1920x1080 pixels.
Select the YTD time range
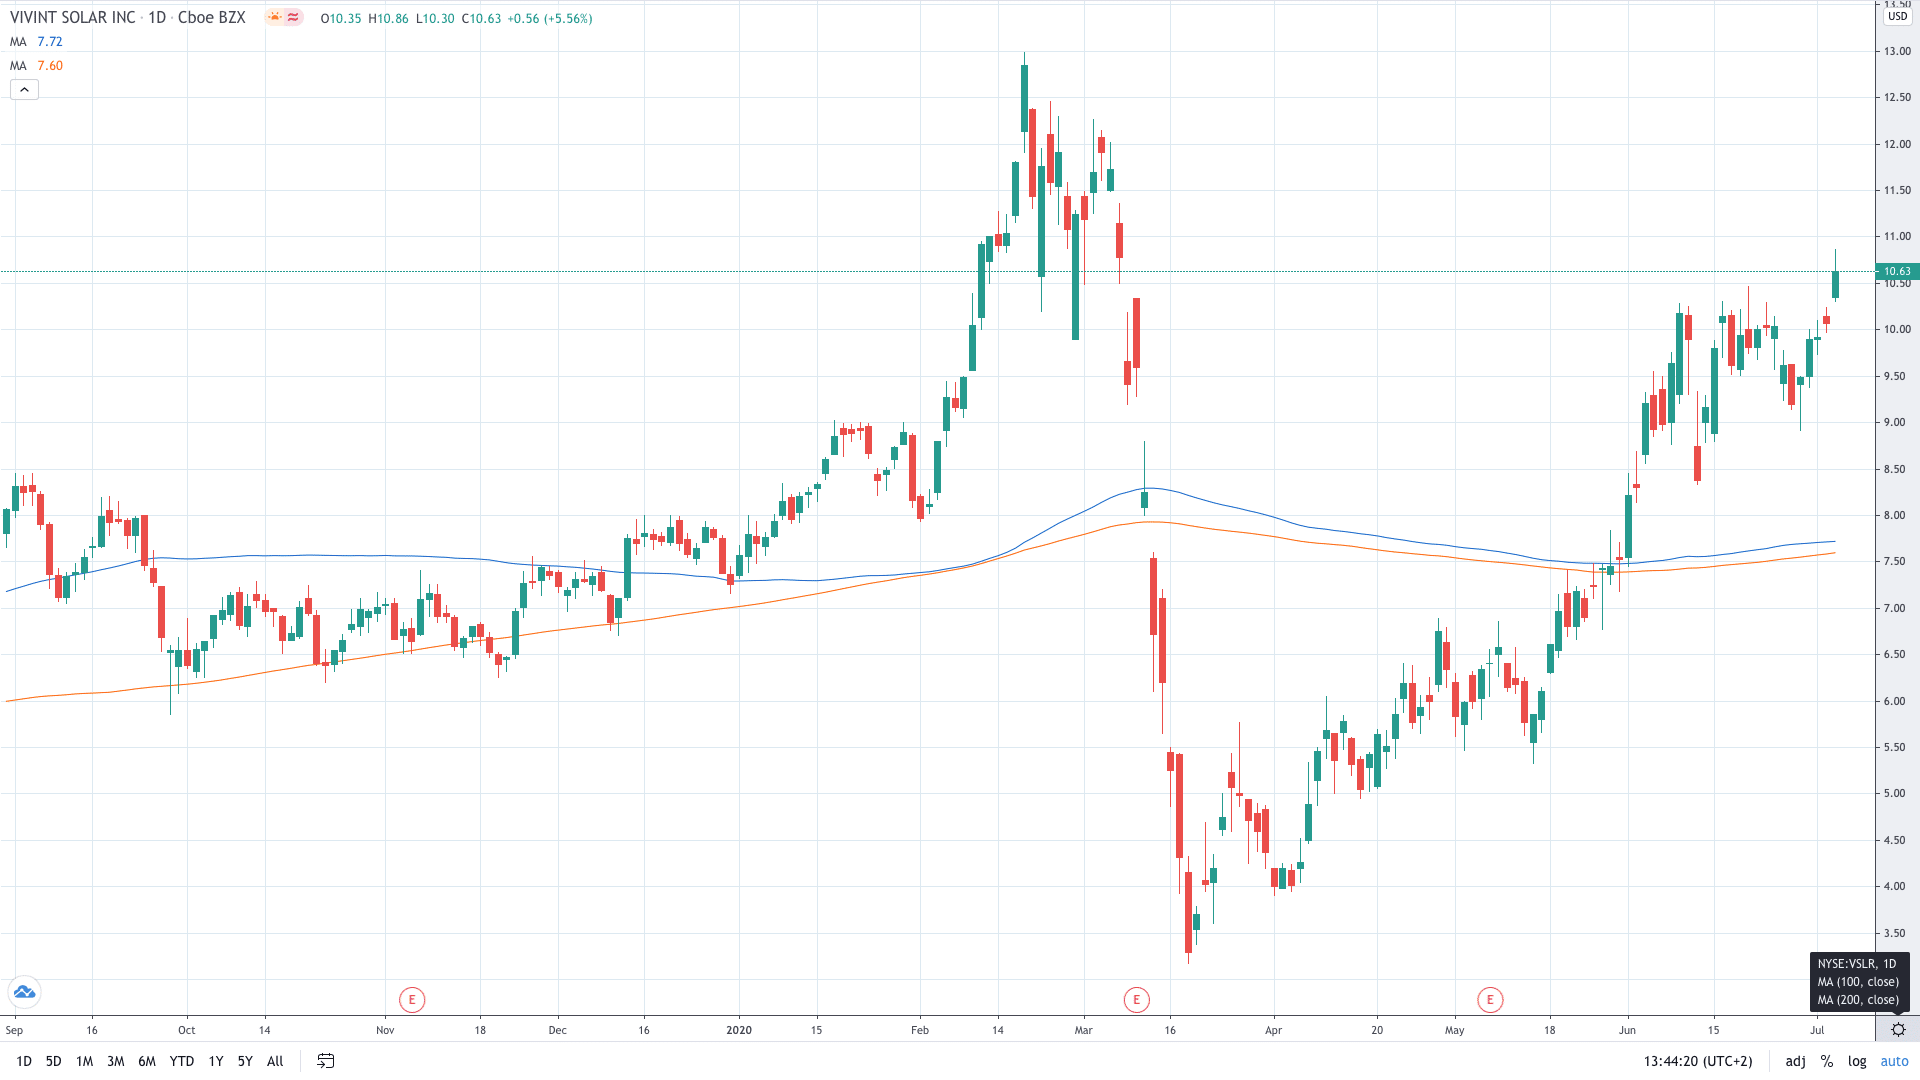click(181, 1061)
